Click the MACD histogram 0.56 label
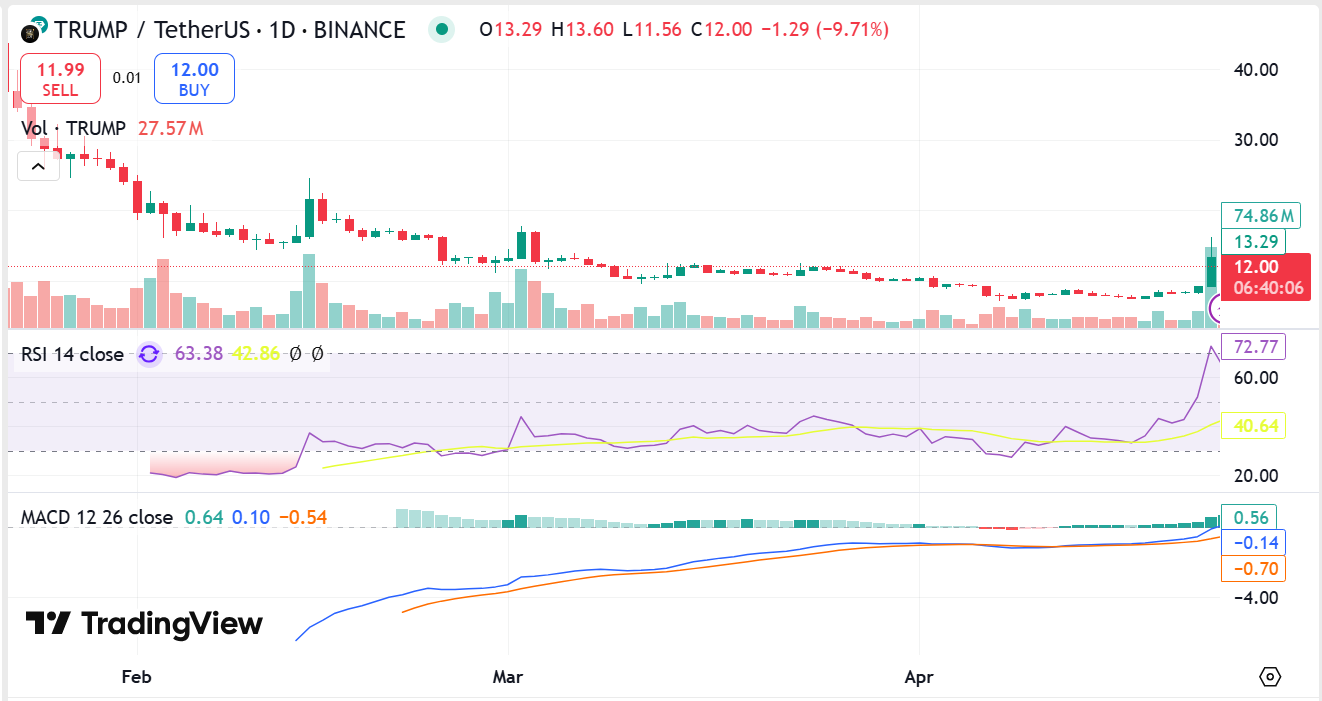The image size is (1322, 701). click(x=1251, y=518)
